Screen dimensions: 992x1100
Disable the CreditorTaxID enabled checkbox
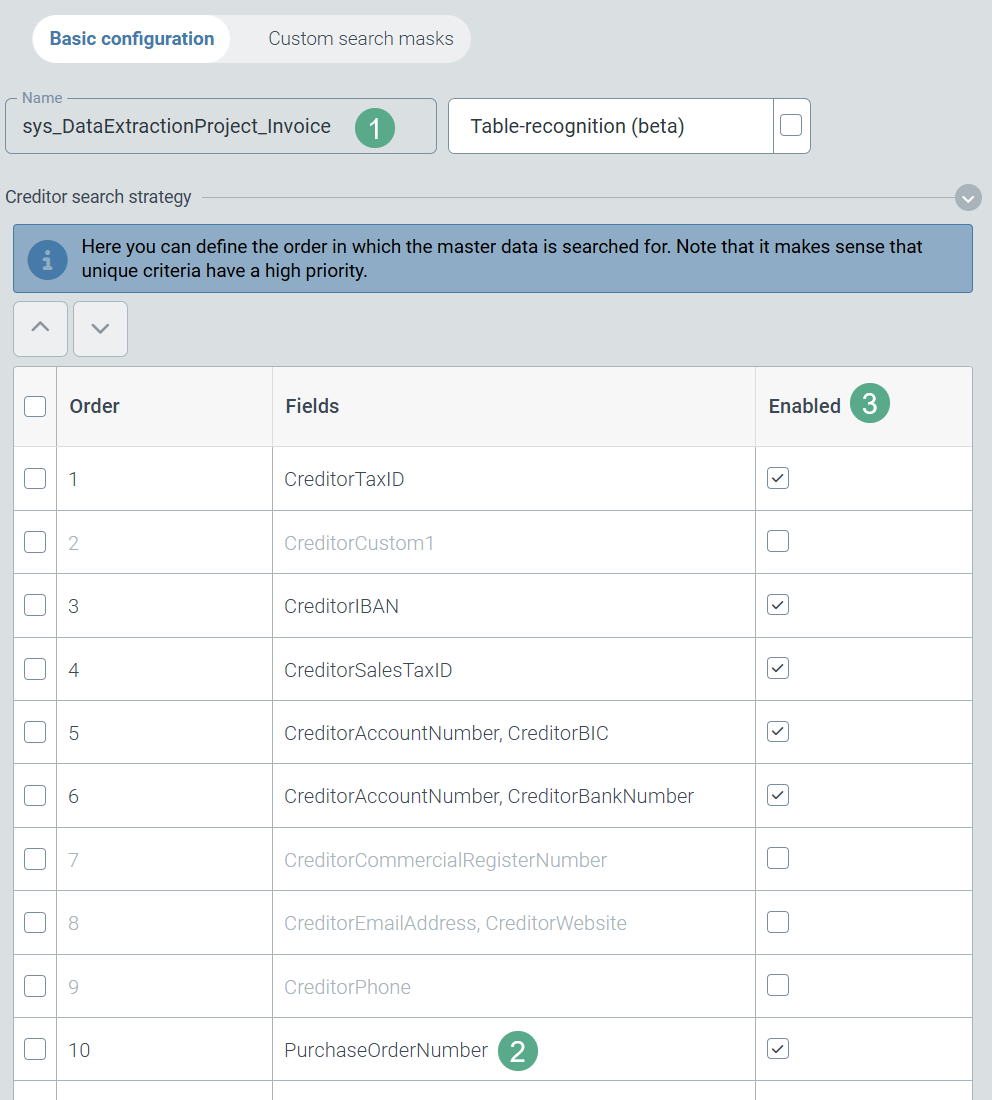pos(778,478)
